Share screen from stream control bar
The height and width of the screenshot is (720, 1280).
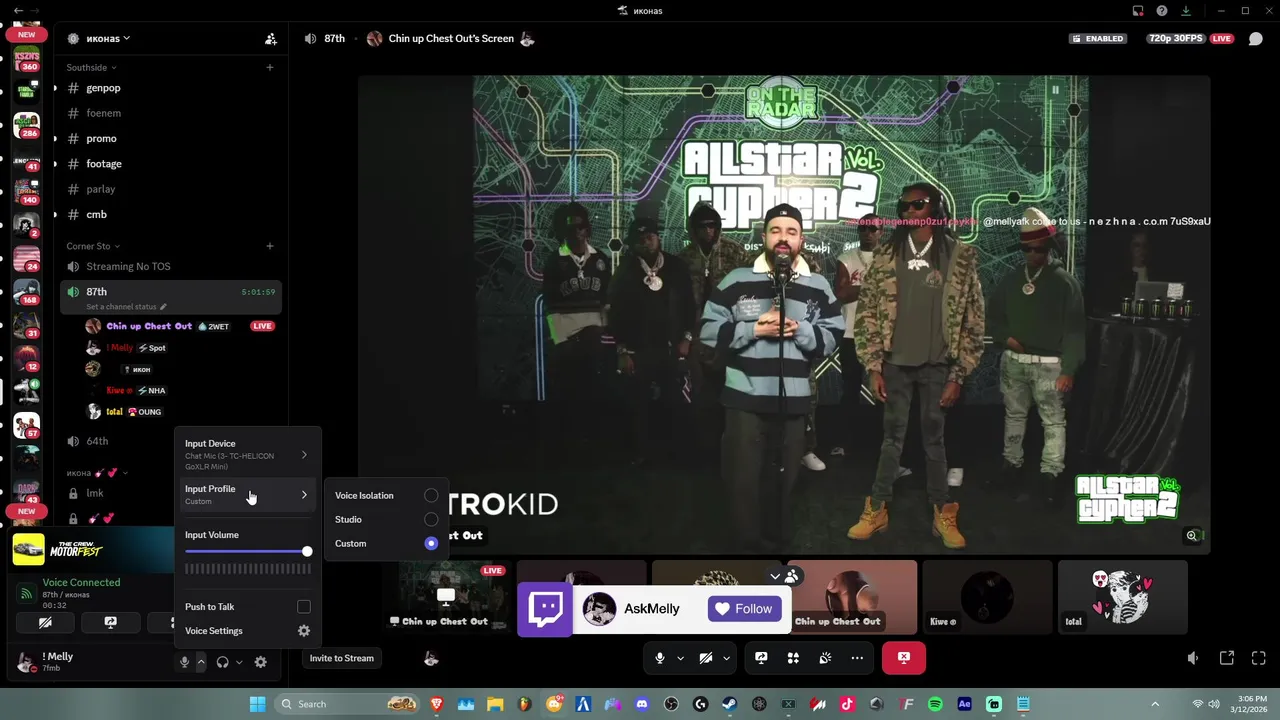(x=761, y=658)
